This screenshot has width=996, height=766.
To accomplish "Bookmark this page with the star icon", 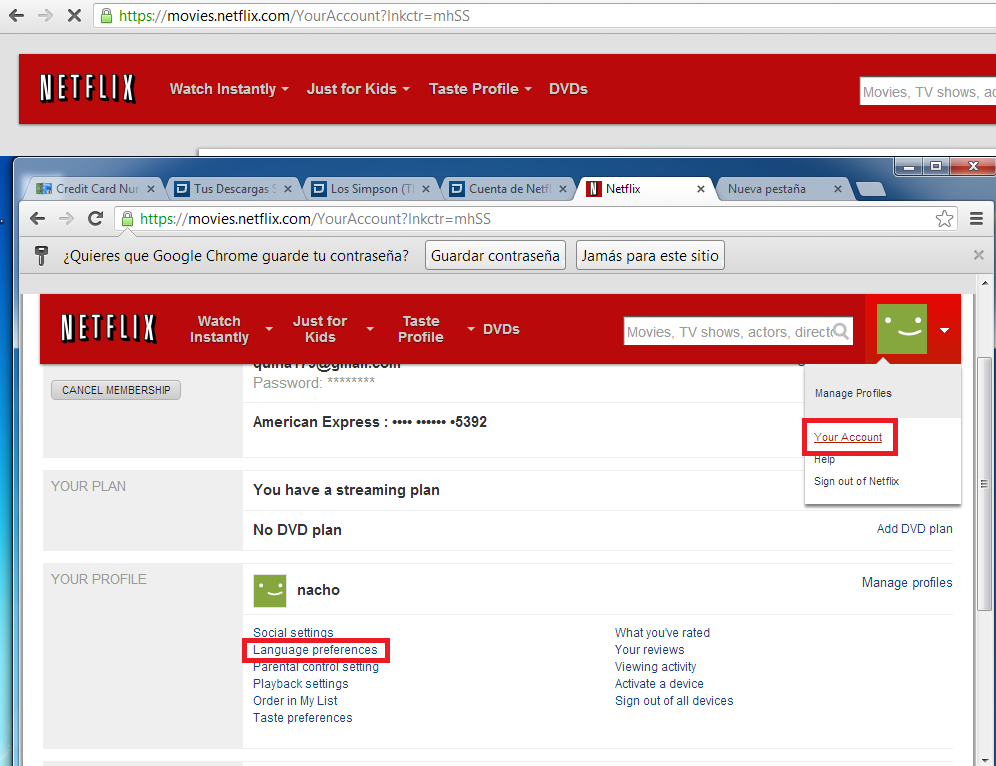I will [944, 218].
